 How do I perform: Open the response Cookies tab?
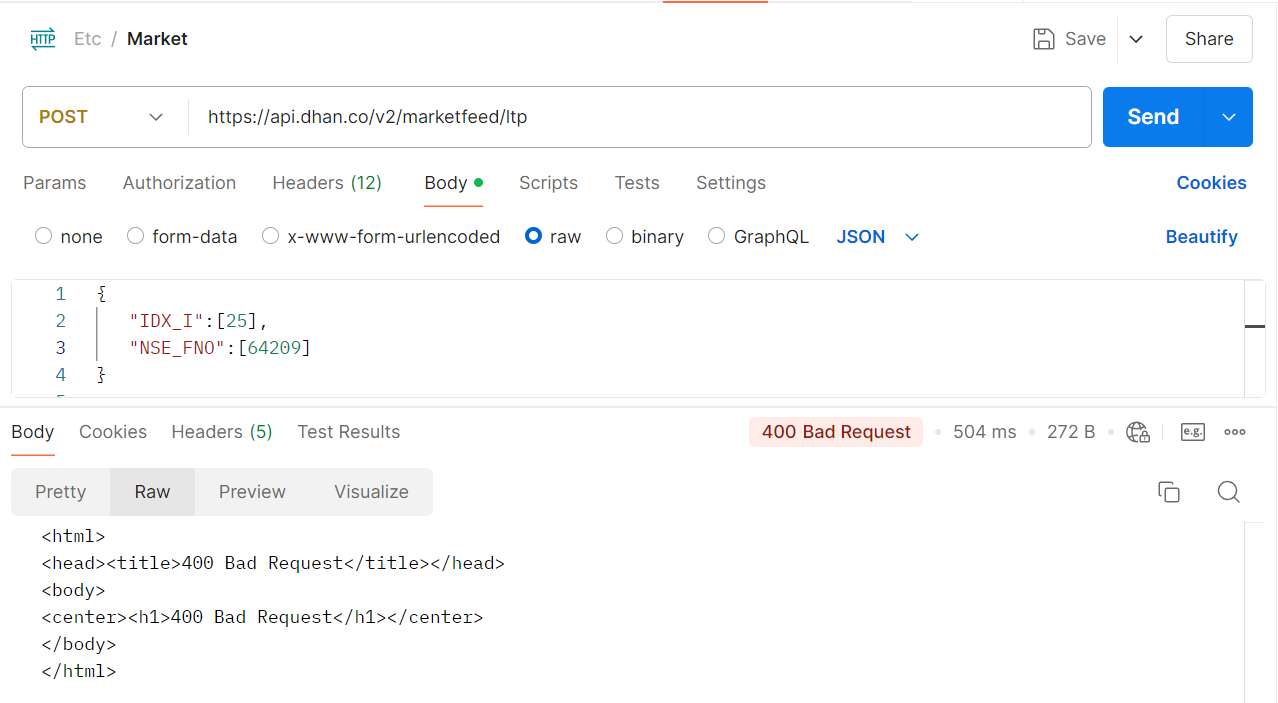click(x=113, y=432)
